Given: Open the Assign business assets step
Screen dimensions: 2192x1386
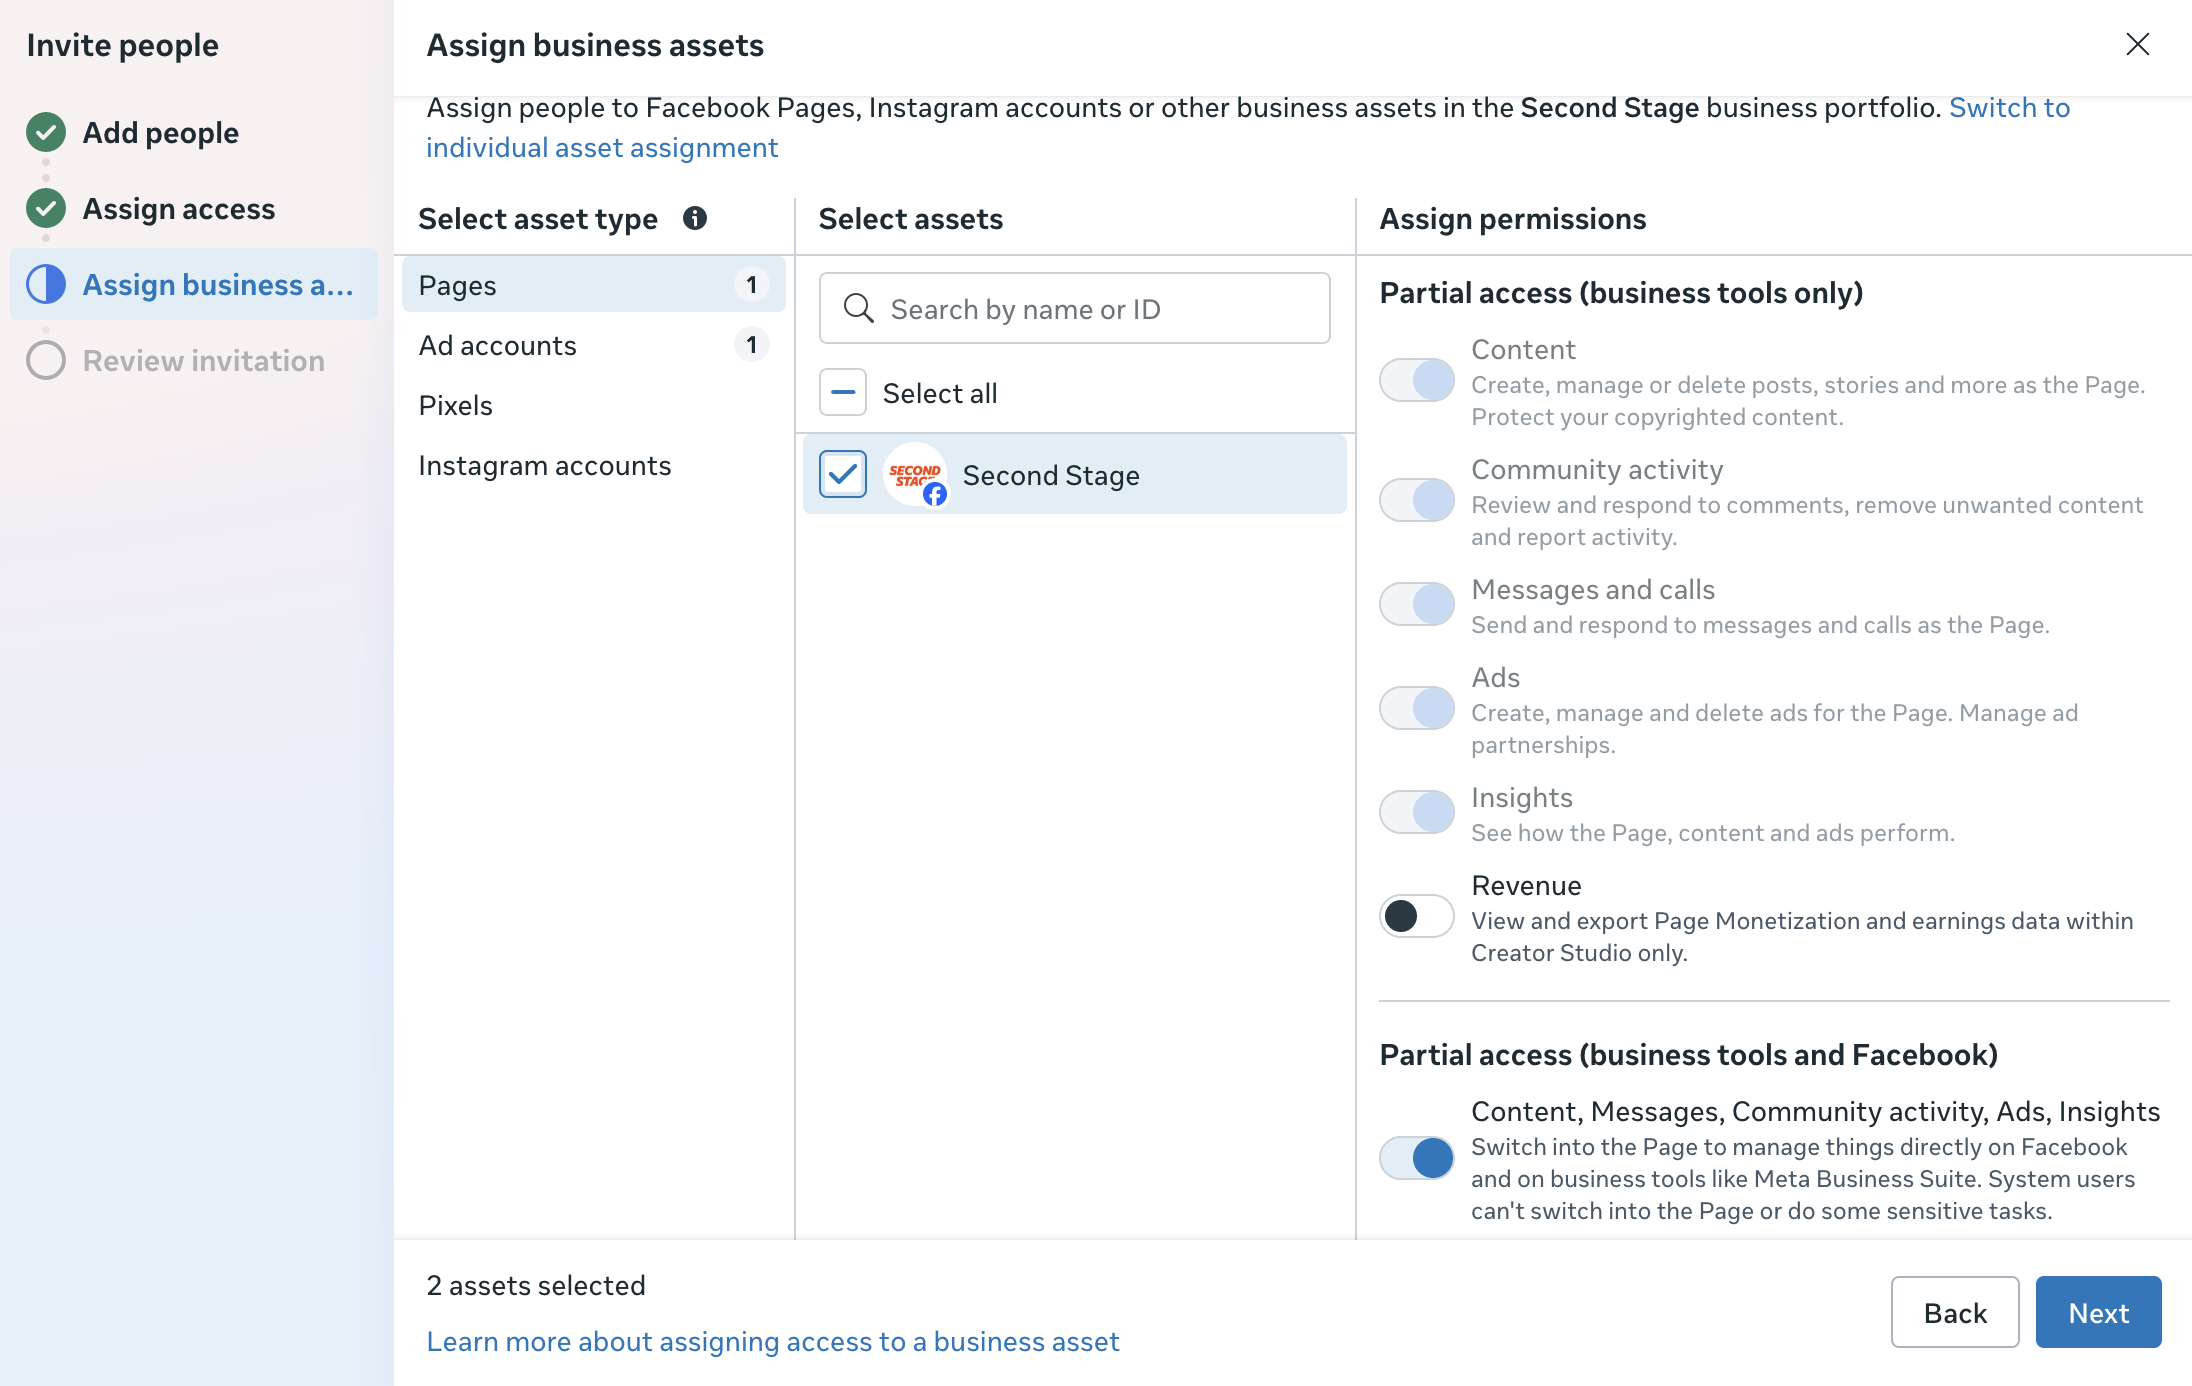Looking at the screenshot, I should click(x=194, y=284).
